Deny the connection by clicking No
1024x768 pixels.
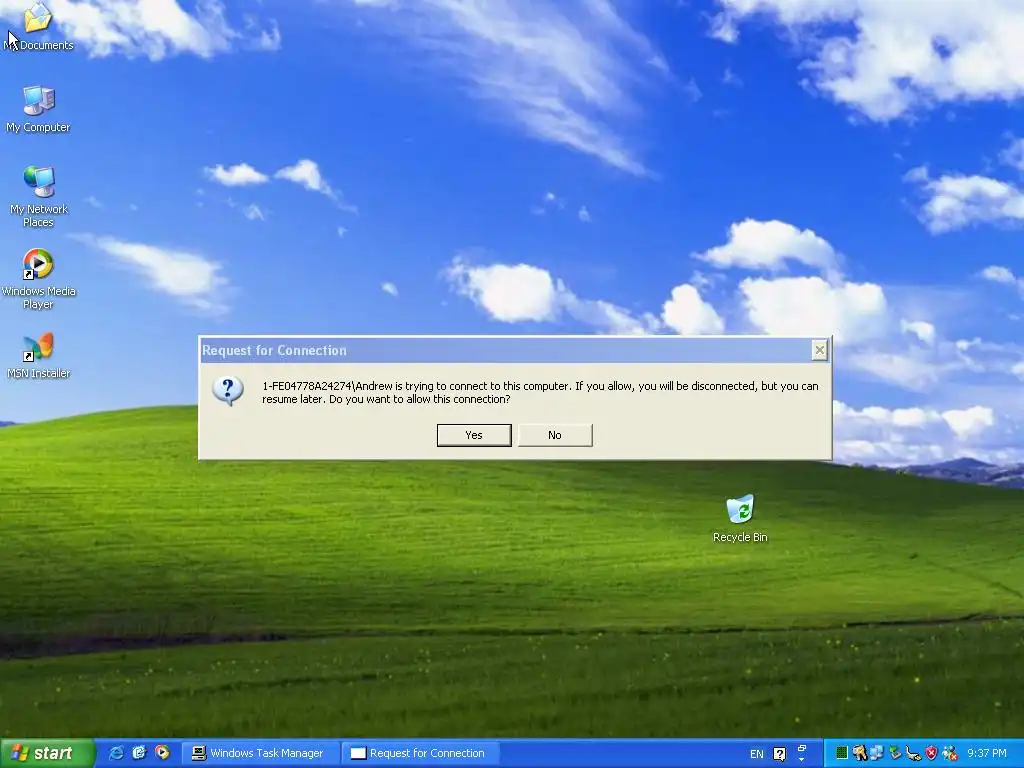pos(555,435)
